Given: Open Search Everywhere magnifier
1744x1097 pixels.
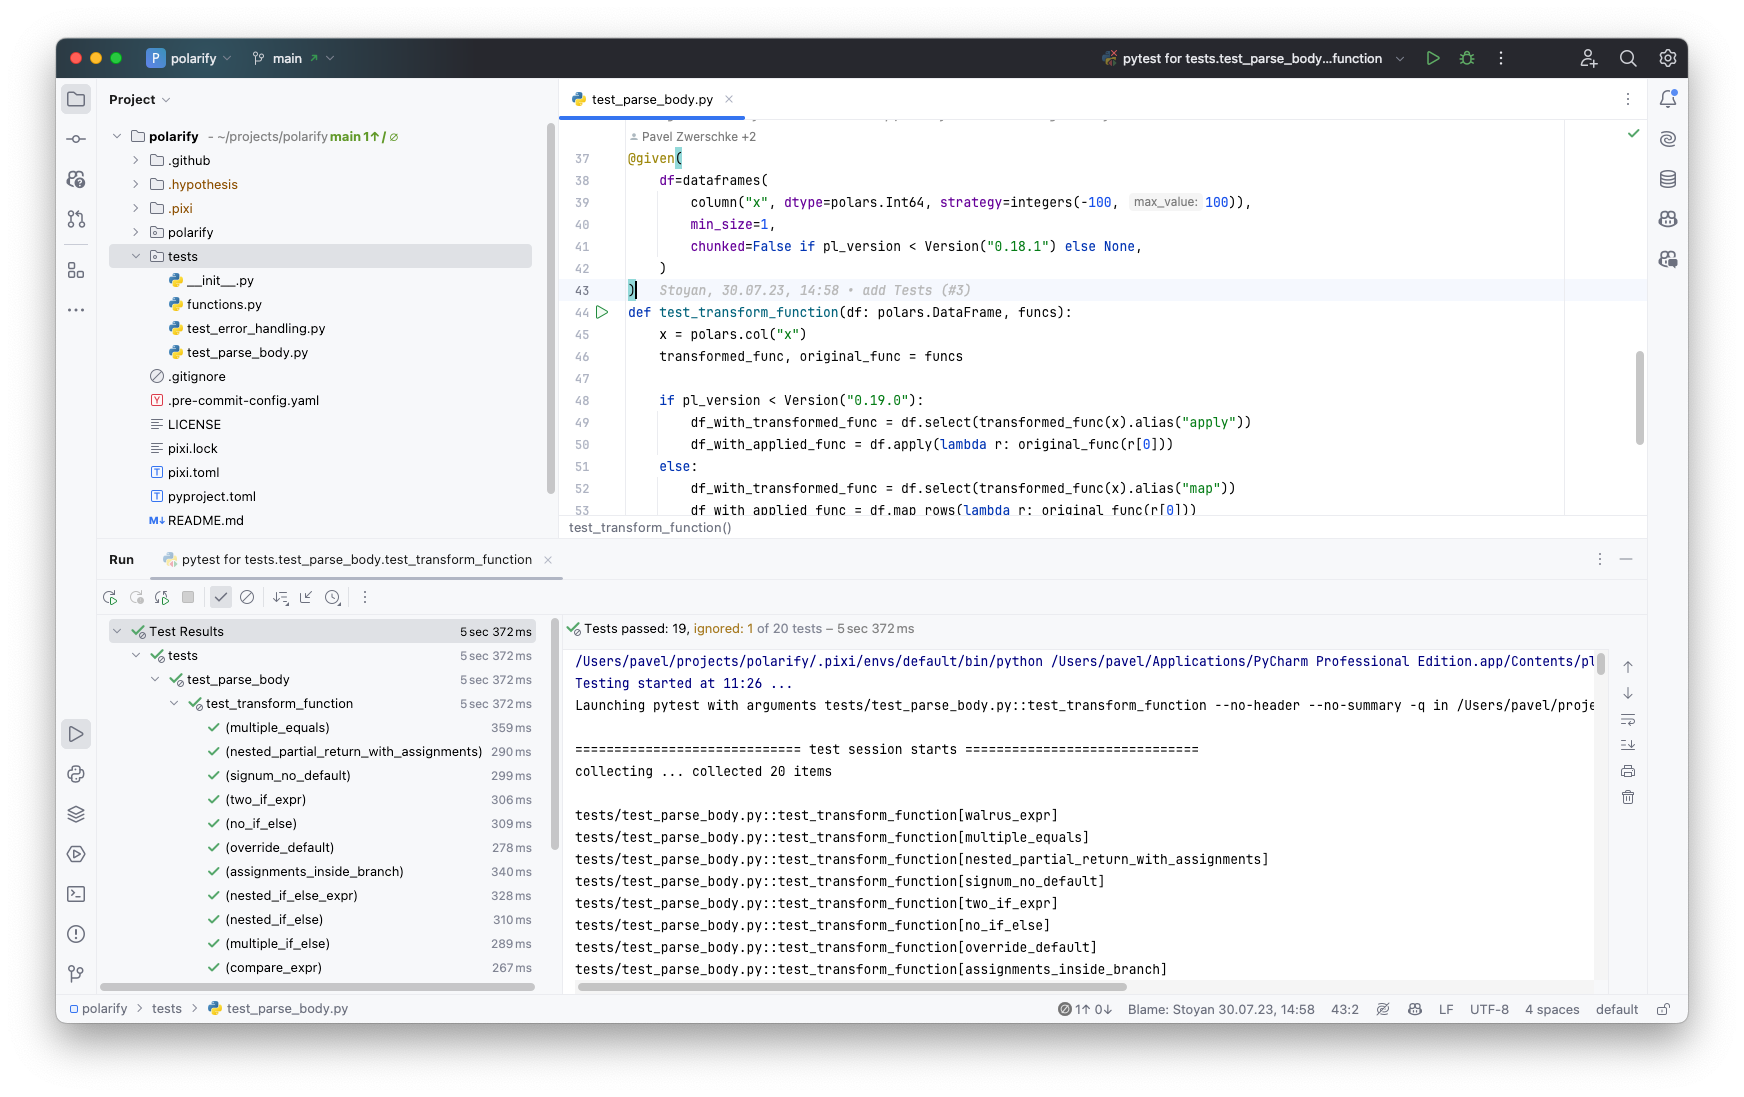Looking at the screenshot, I should (x=1628, y=58).
